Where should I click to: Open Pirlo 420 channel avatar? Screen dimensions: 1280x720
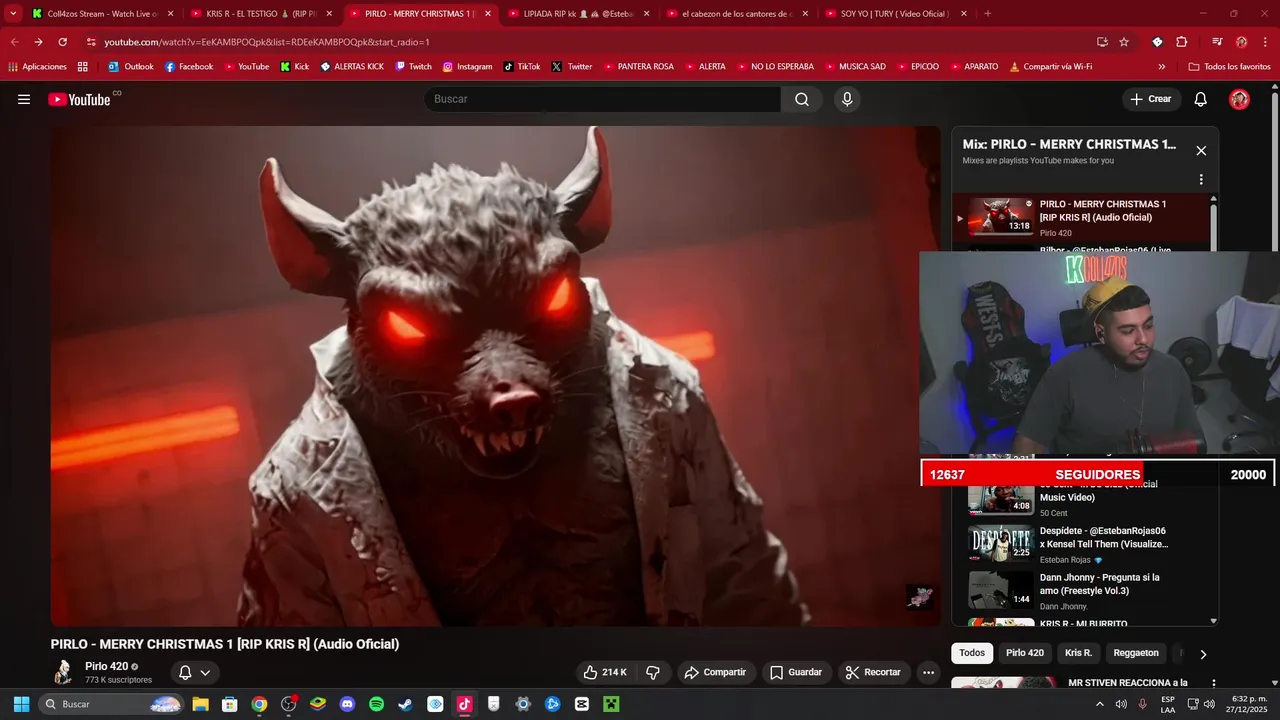pyautogui.click(x=63, y=672)
